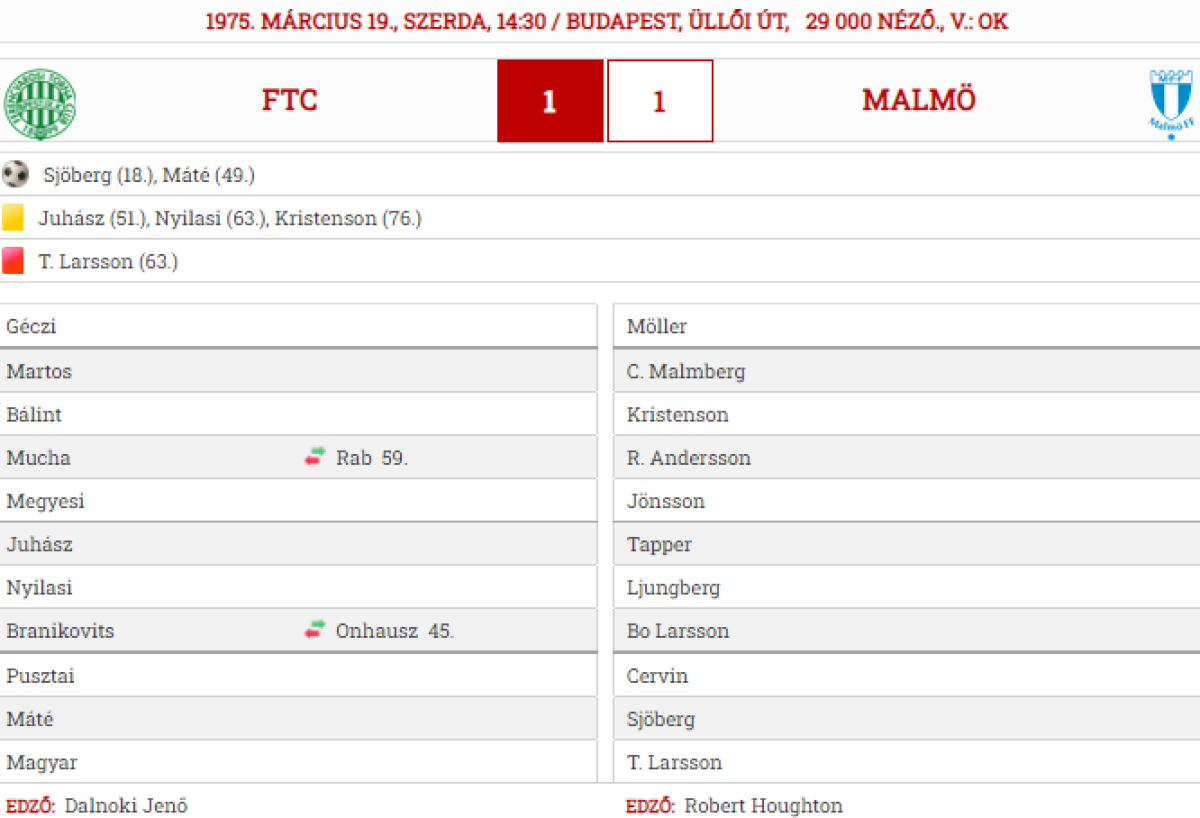
Task: Click the soccer ball goals icon
Action: coord(15,175)
